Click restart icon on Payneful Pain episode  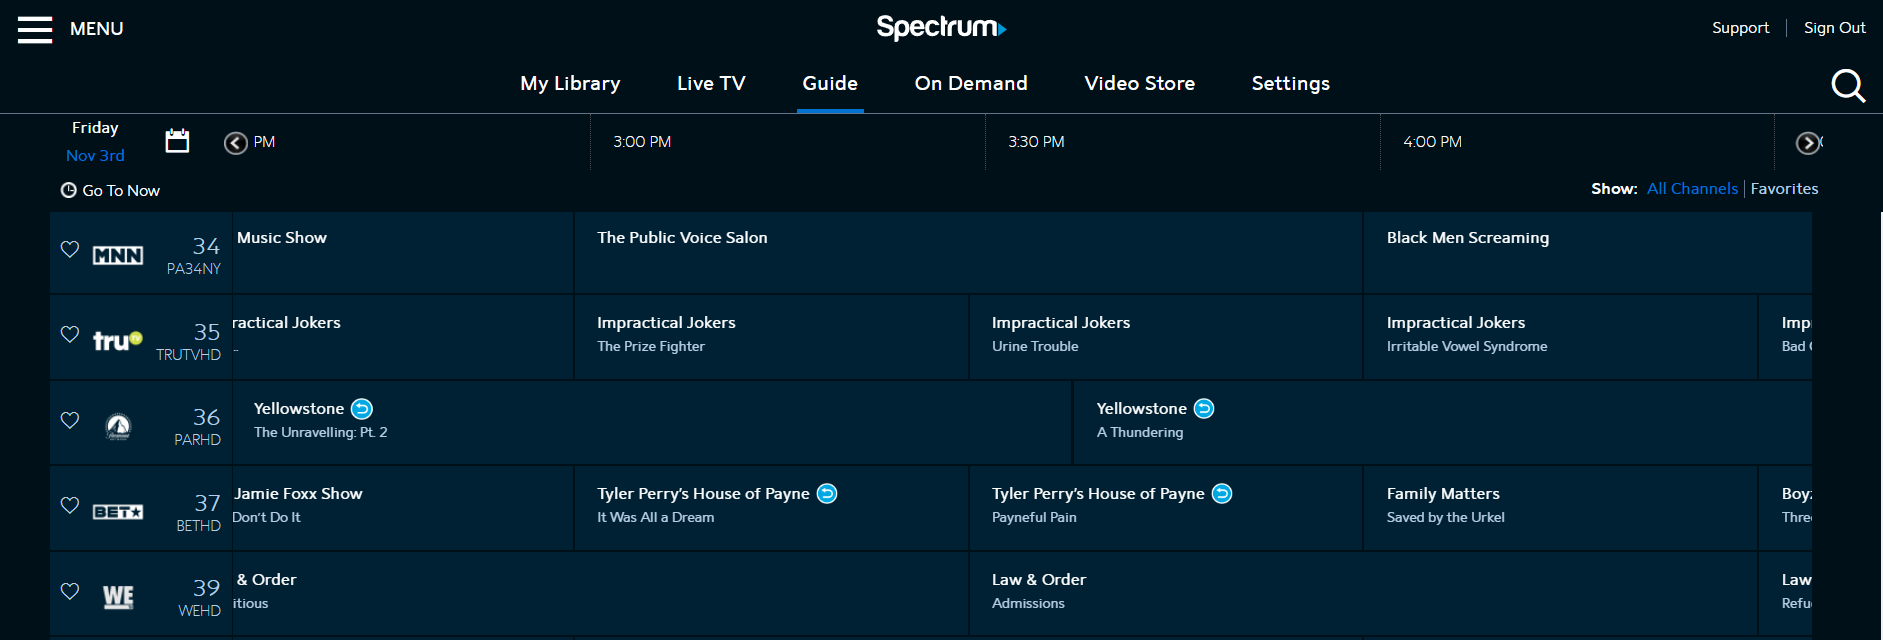(1222, 494)
